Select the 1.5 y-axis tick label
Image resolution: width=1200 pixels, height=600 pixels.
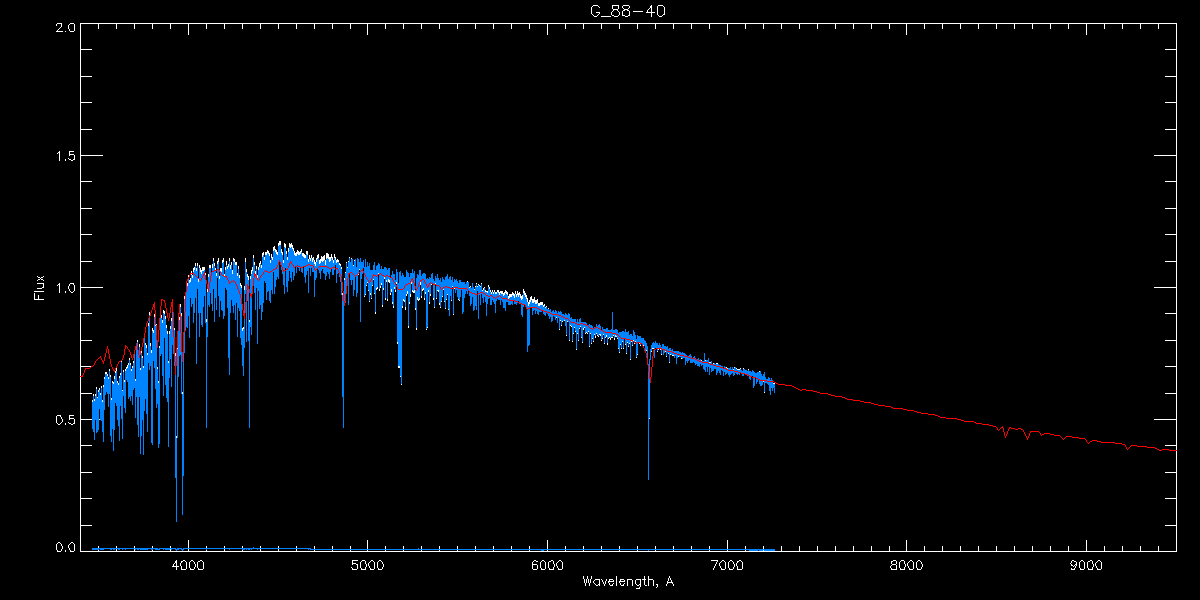(x=66, y=157)
